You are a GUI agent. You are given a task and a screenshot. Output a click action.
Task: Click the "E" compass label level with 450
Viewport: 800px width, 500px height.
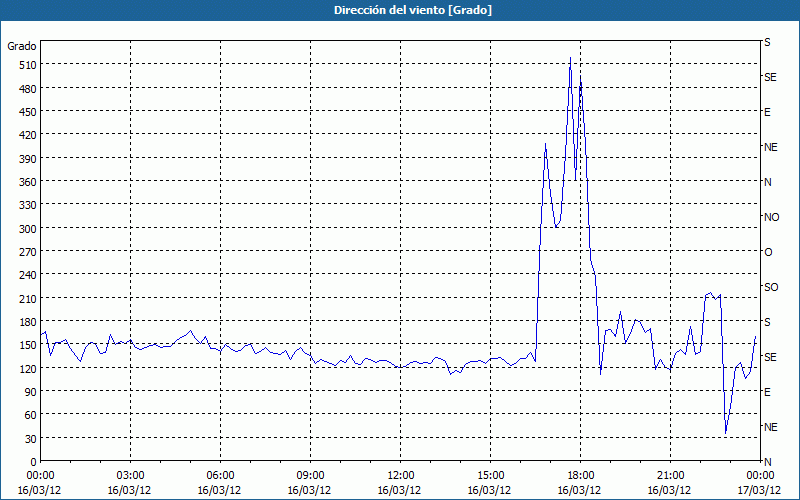(767, 112)
